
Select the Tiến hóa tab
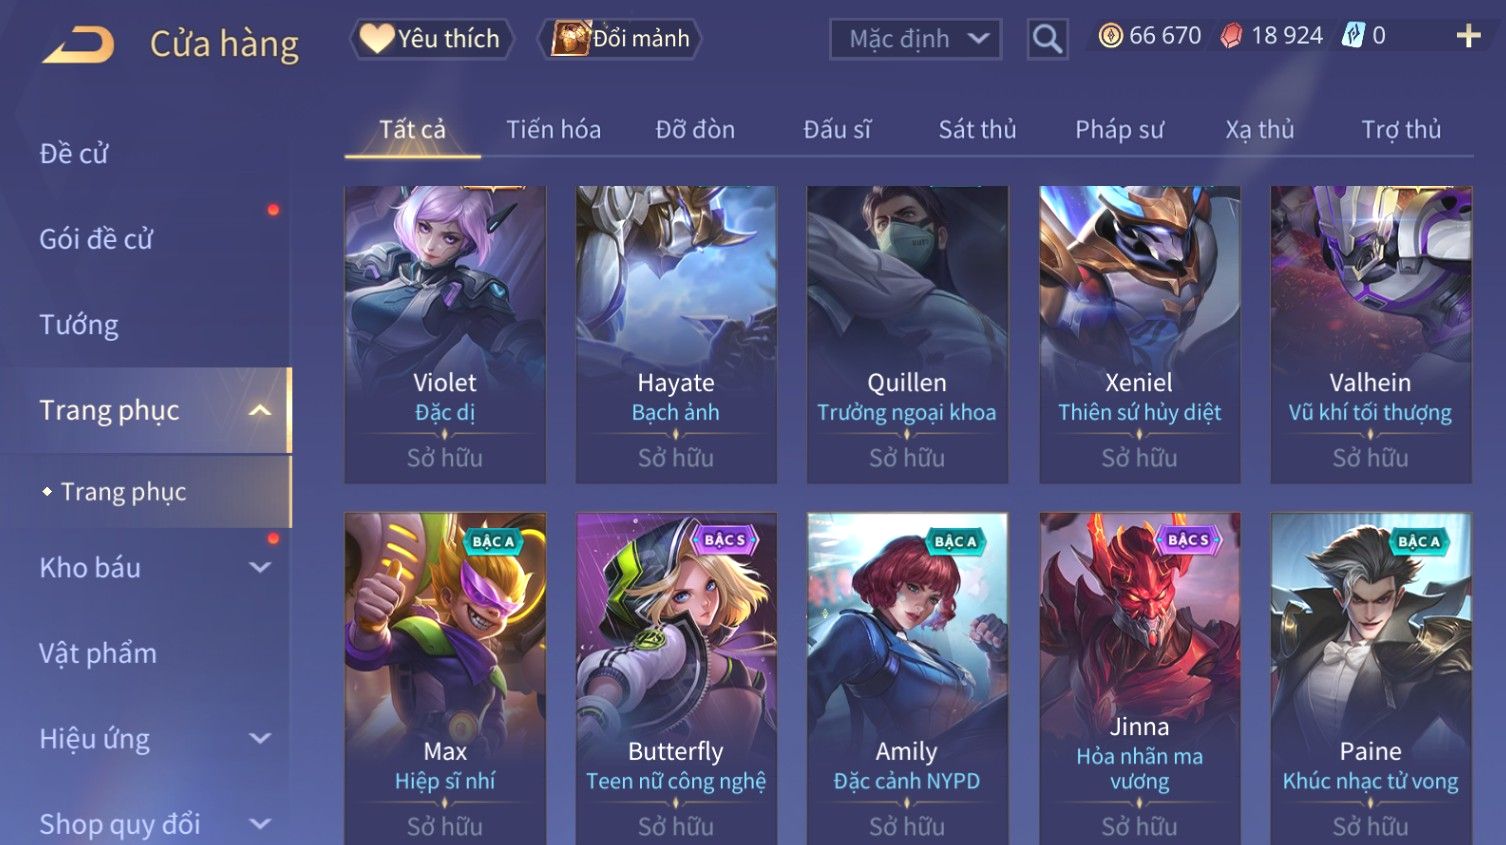[553, 129]
